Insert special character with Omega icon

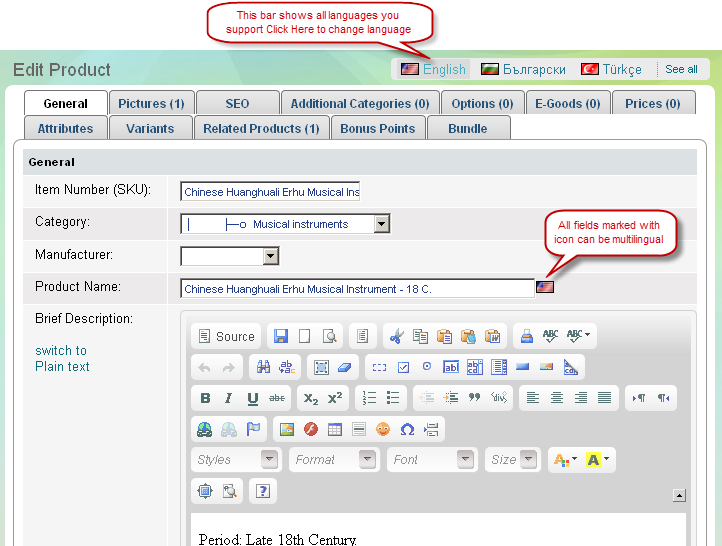click(407, 429)
